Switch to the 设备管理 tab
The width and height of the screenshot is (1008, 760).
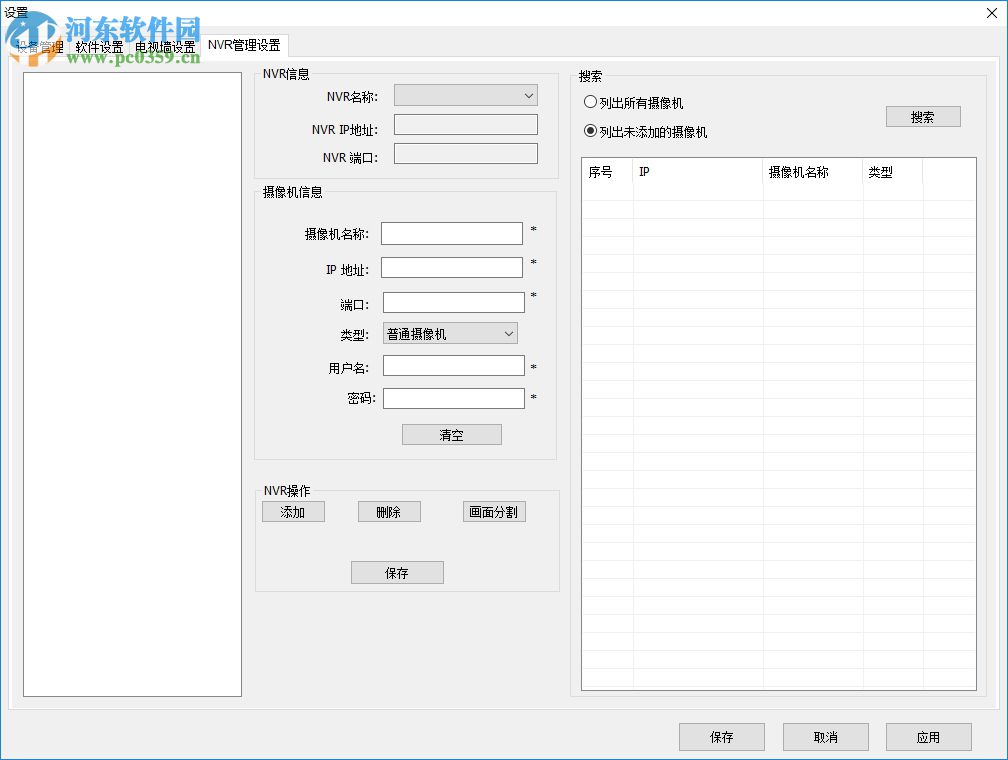[x=40, y=45]
